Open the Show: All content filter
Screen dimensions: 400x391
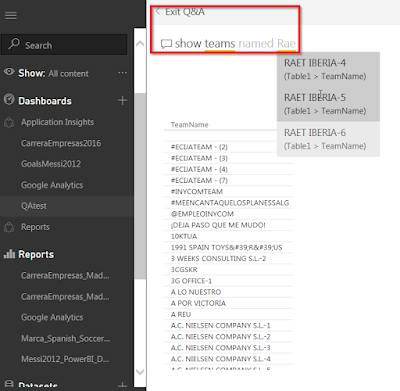click(53, 73)
